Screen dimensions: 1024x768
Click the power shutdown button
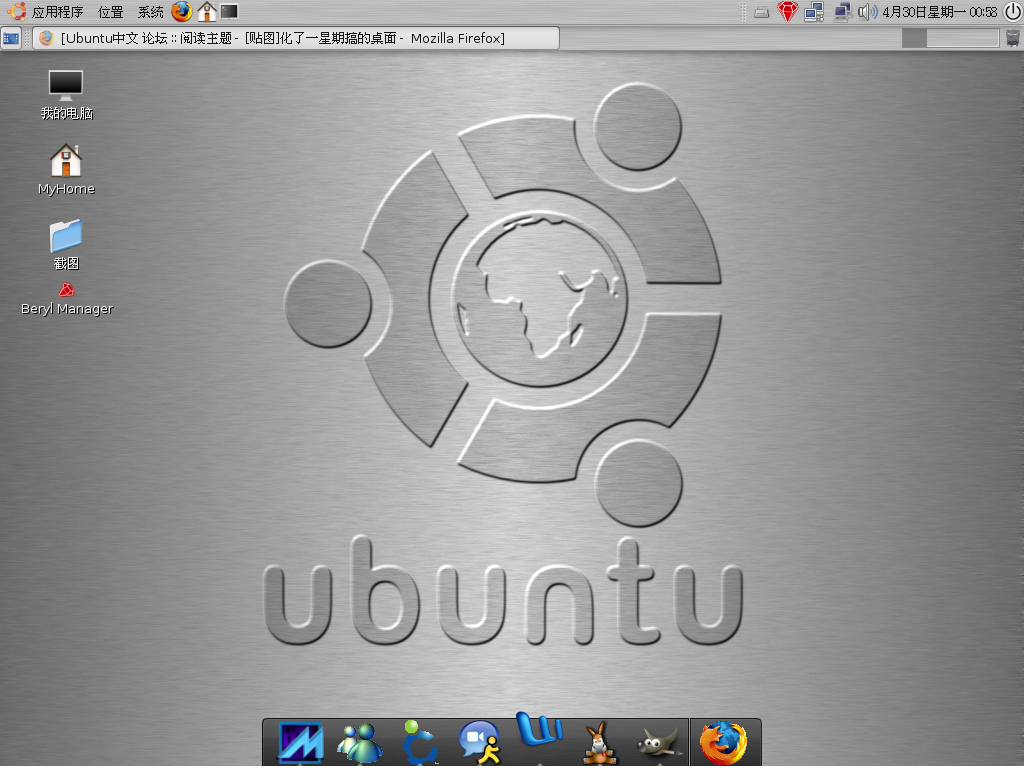tap(1013, 12)
